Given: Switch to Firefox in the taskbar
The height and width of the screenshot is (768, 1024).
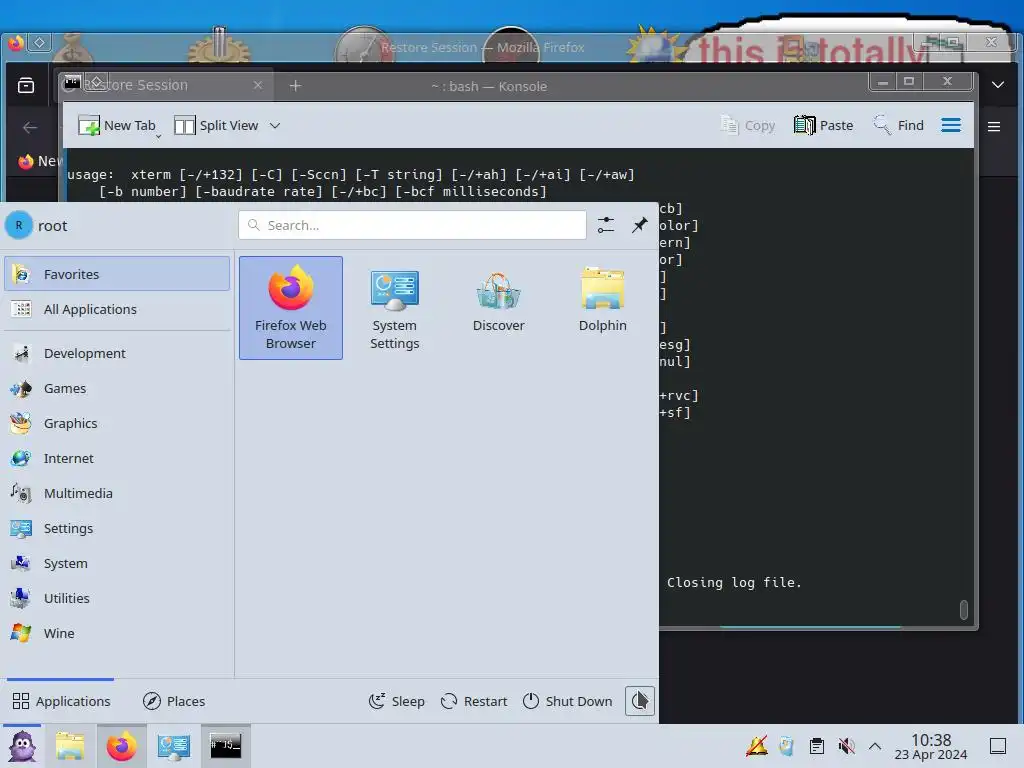Looking at the screenshot, I should pos(121,746).
